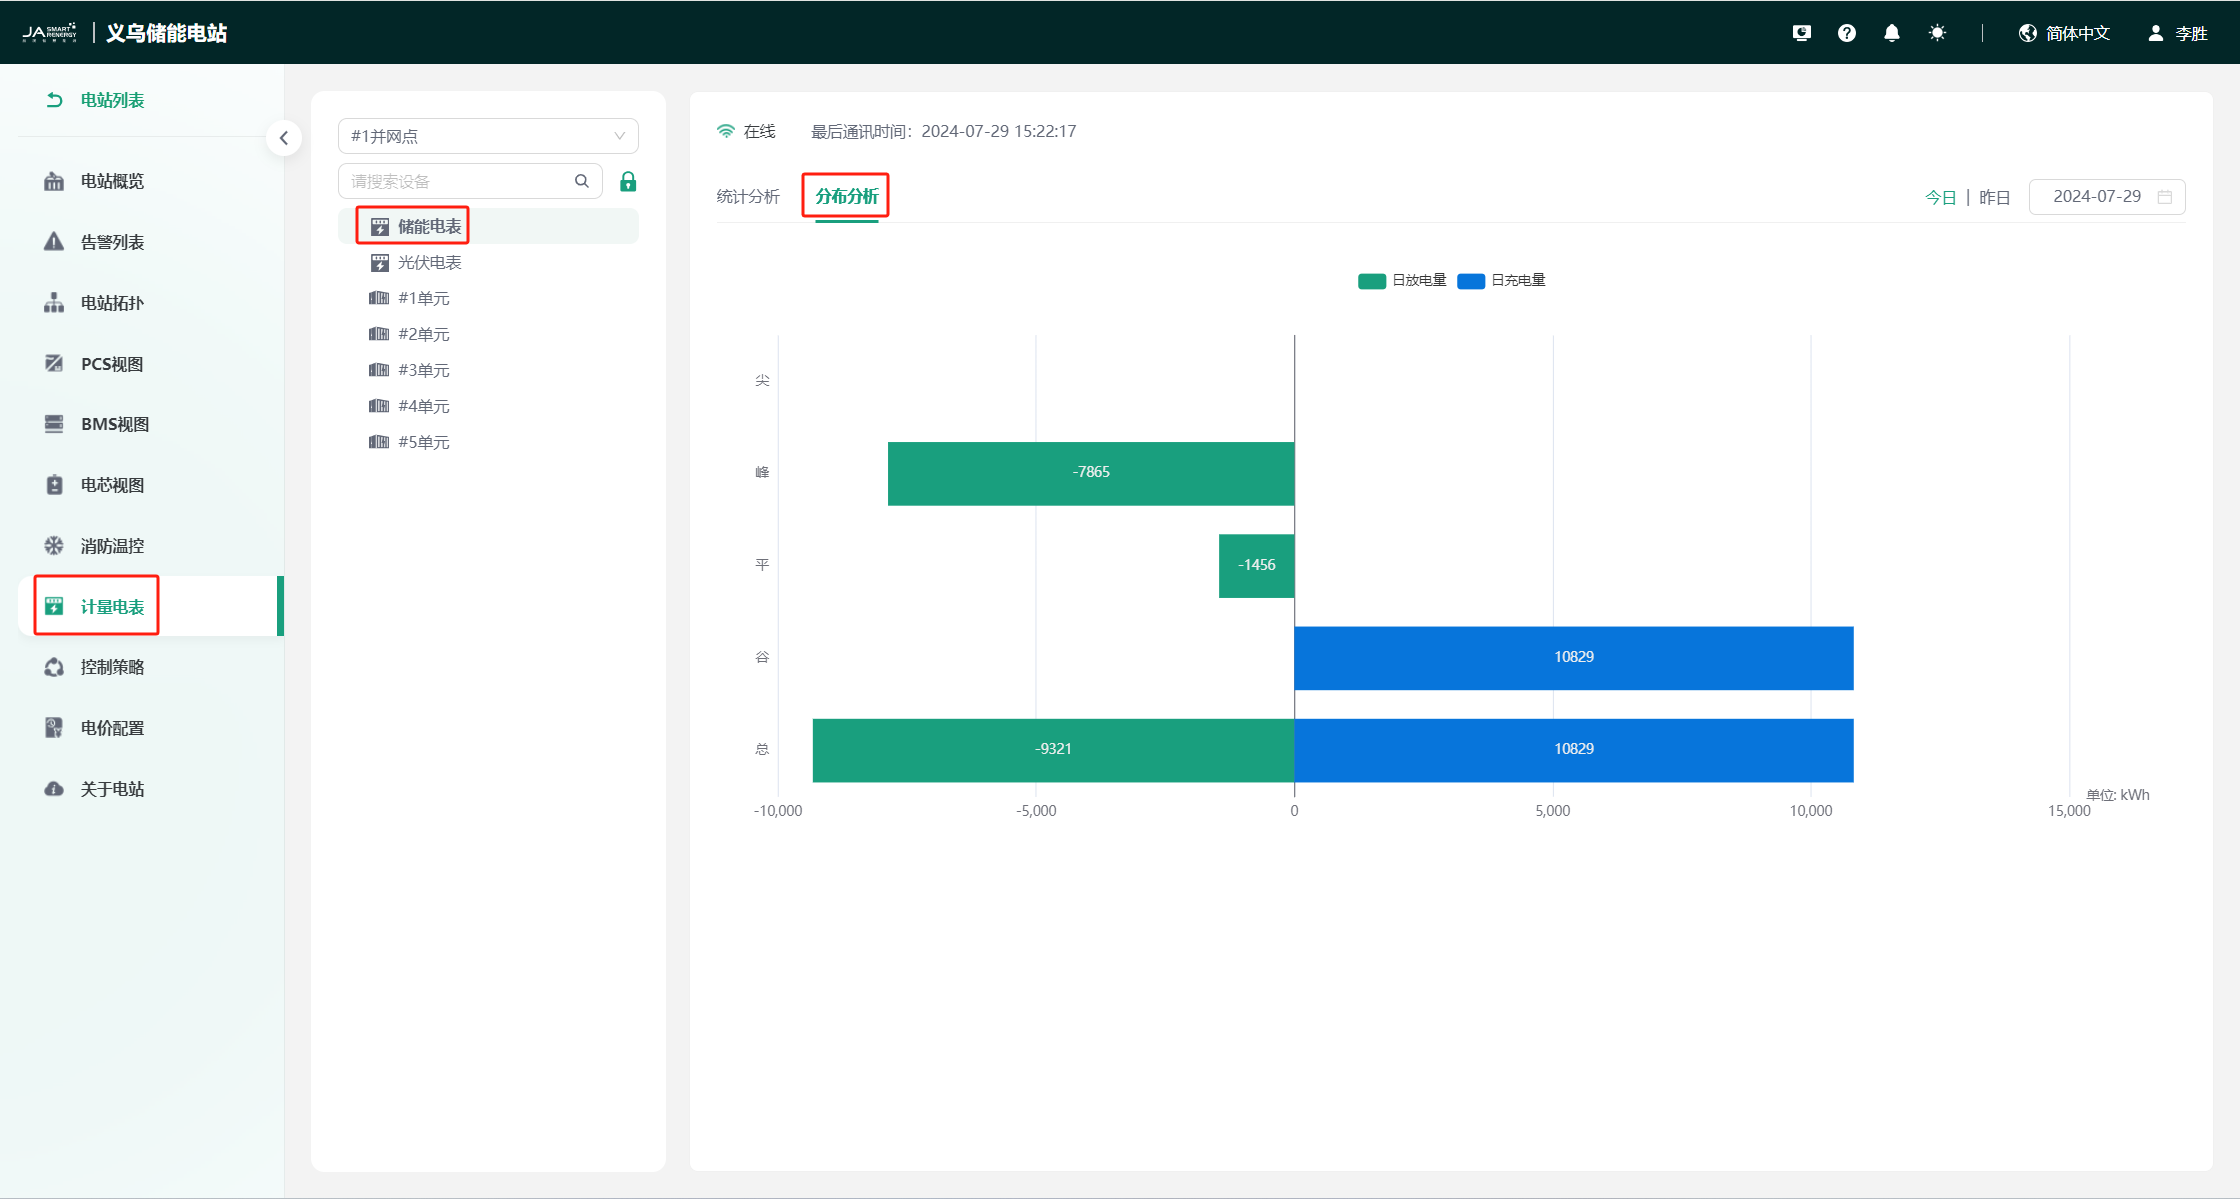This screenshot has height=1199, width=2240.
Task: Open the help question mark icon
Action: (1846, 33)
